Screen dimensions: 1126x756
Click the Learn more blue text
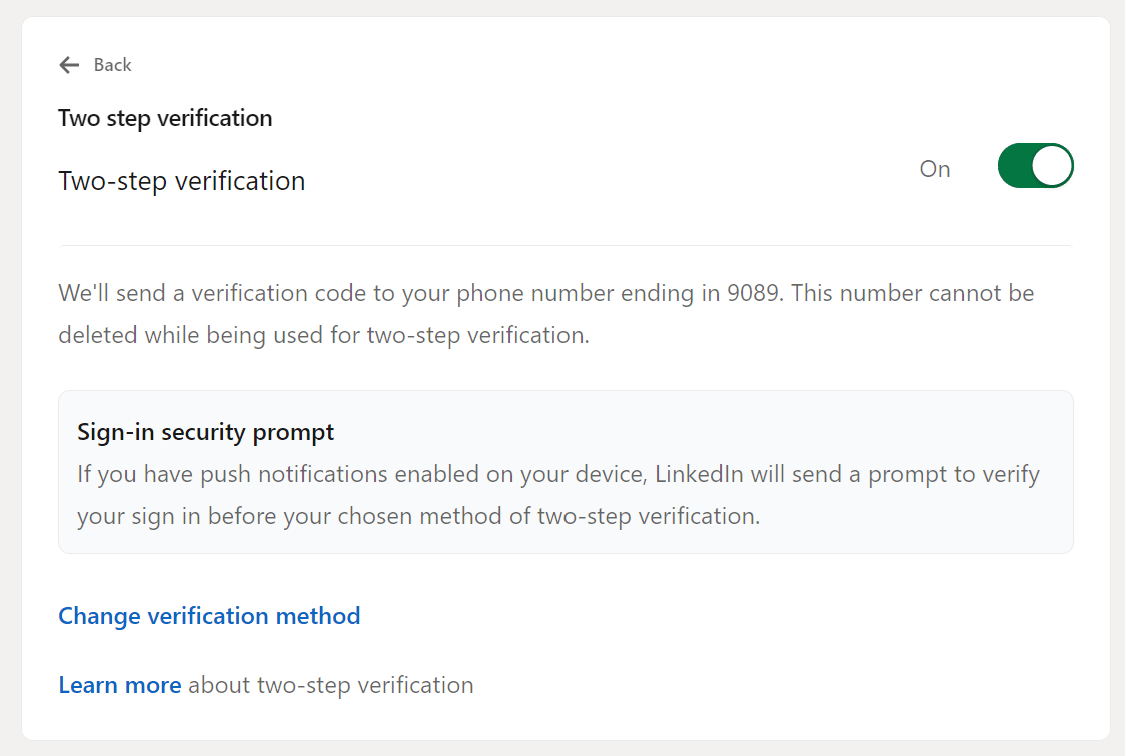tap(119, 685)
